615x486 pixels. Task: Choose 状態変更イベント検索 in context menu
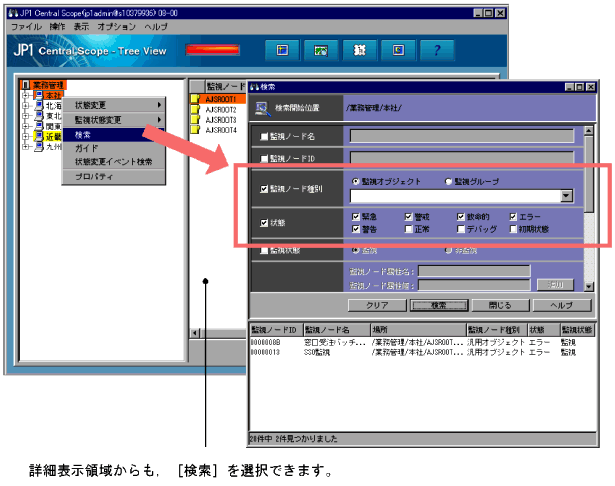click(114, 162)
